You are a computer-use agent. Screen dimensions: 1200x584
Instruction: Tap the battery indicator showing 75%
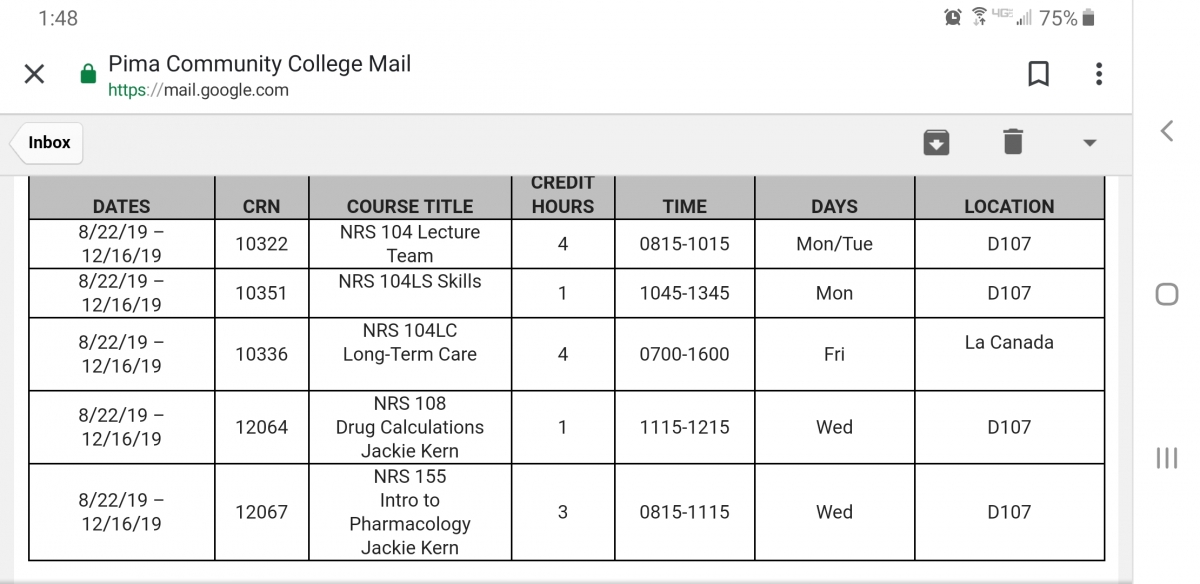(1067, 18)
